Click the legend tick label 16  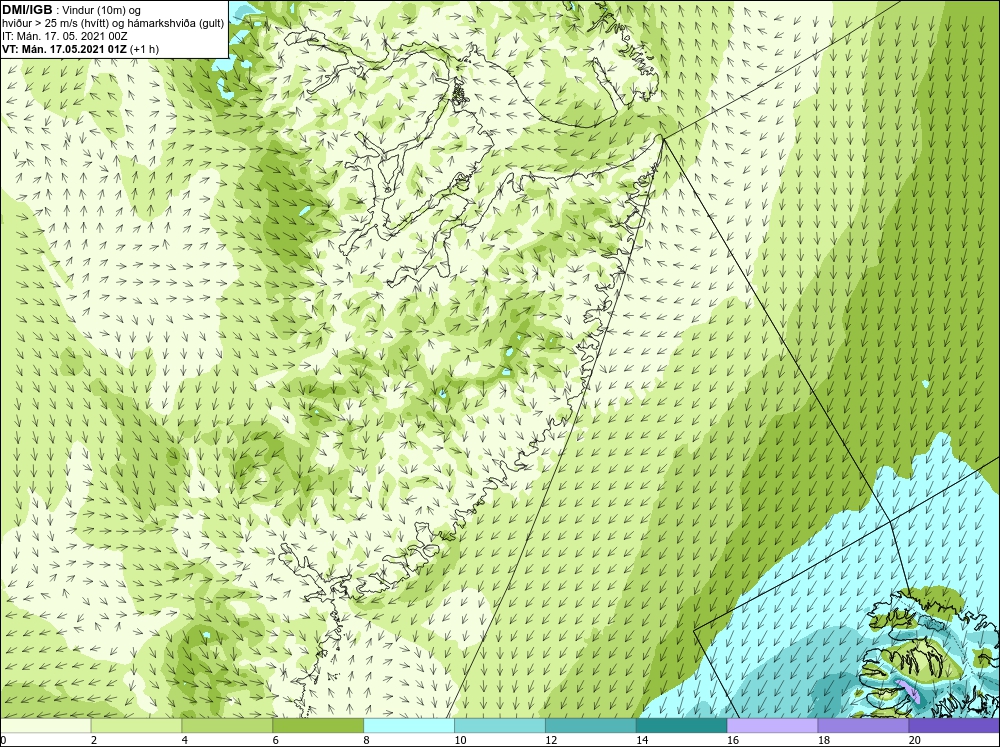(733, 740)
